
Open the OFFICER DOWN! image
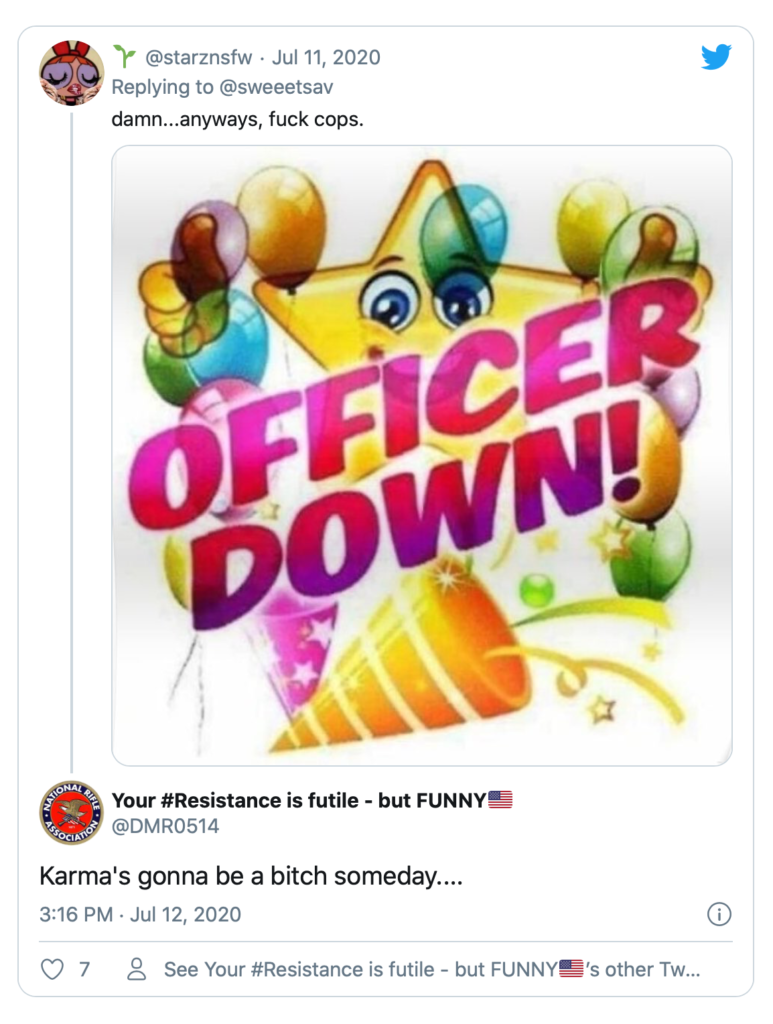[x=421, y=455]
